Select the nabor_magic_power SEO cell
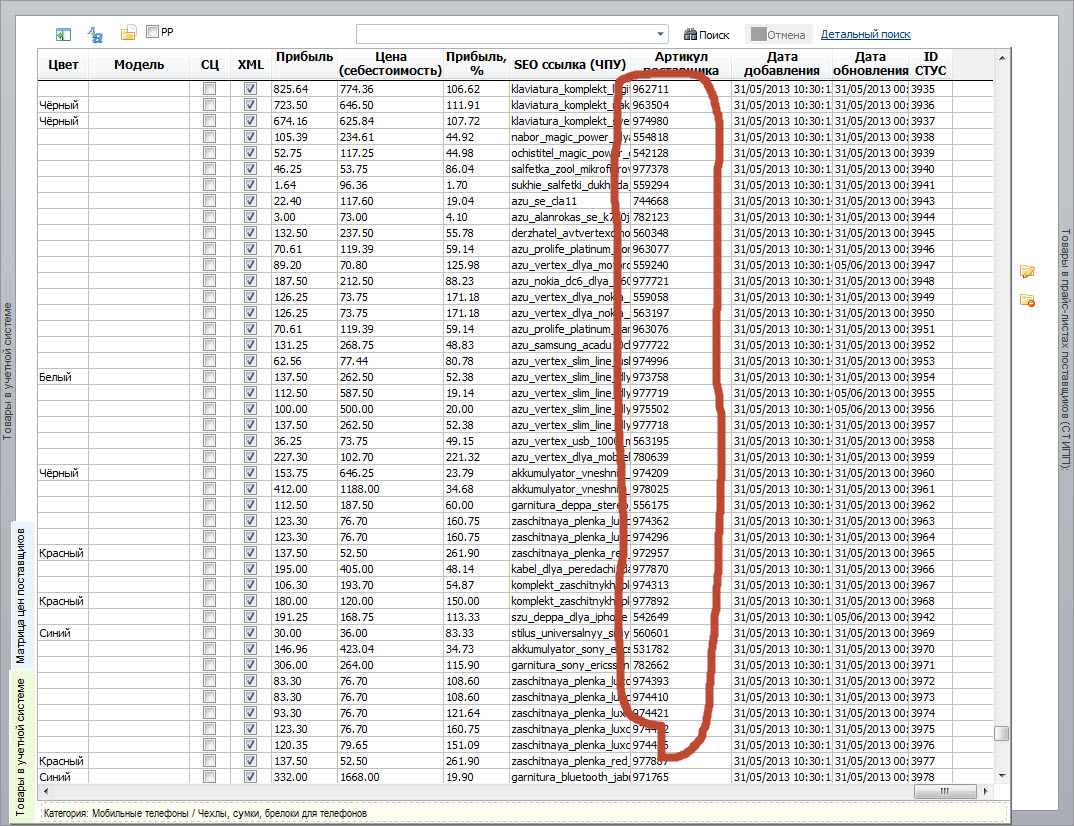 click(x=570, y=137)
